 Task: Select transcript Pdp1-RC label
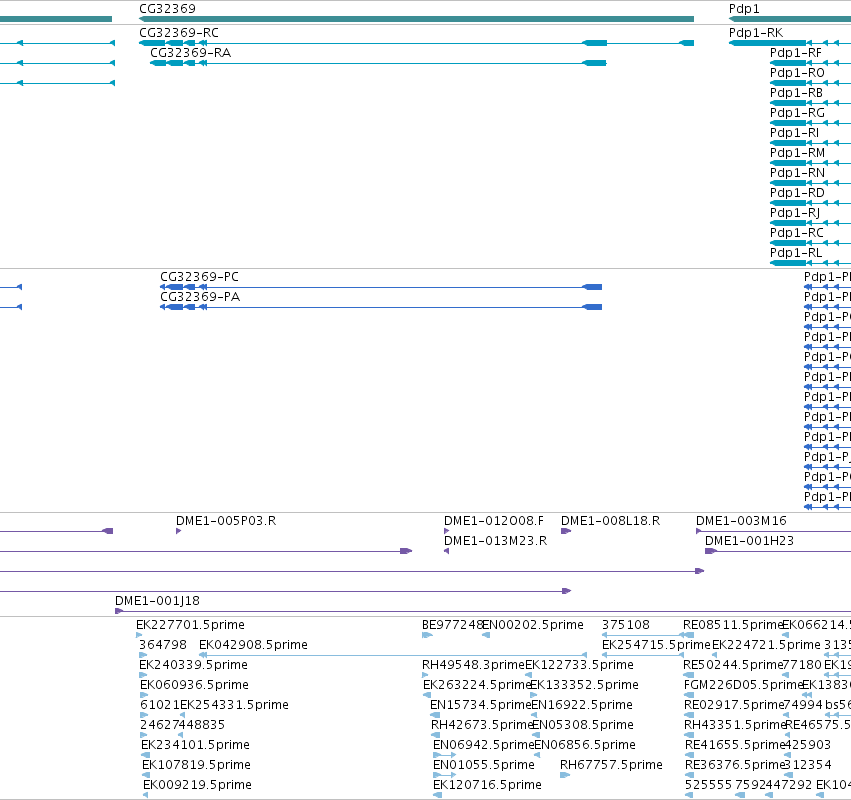point(796,233)
